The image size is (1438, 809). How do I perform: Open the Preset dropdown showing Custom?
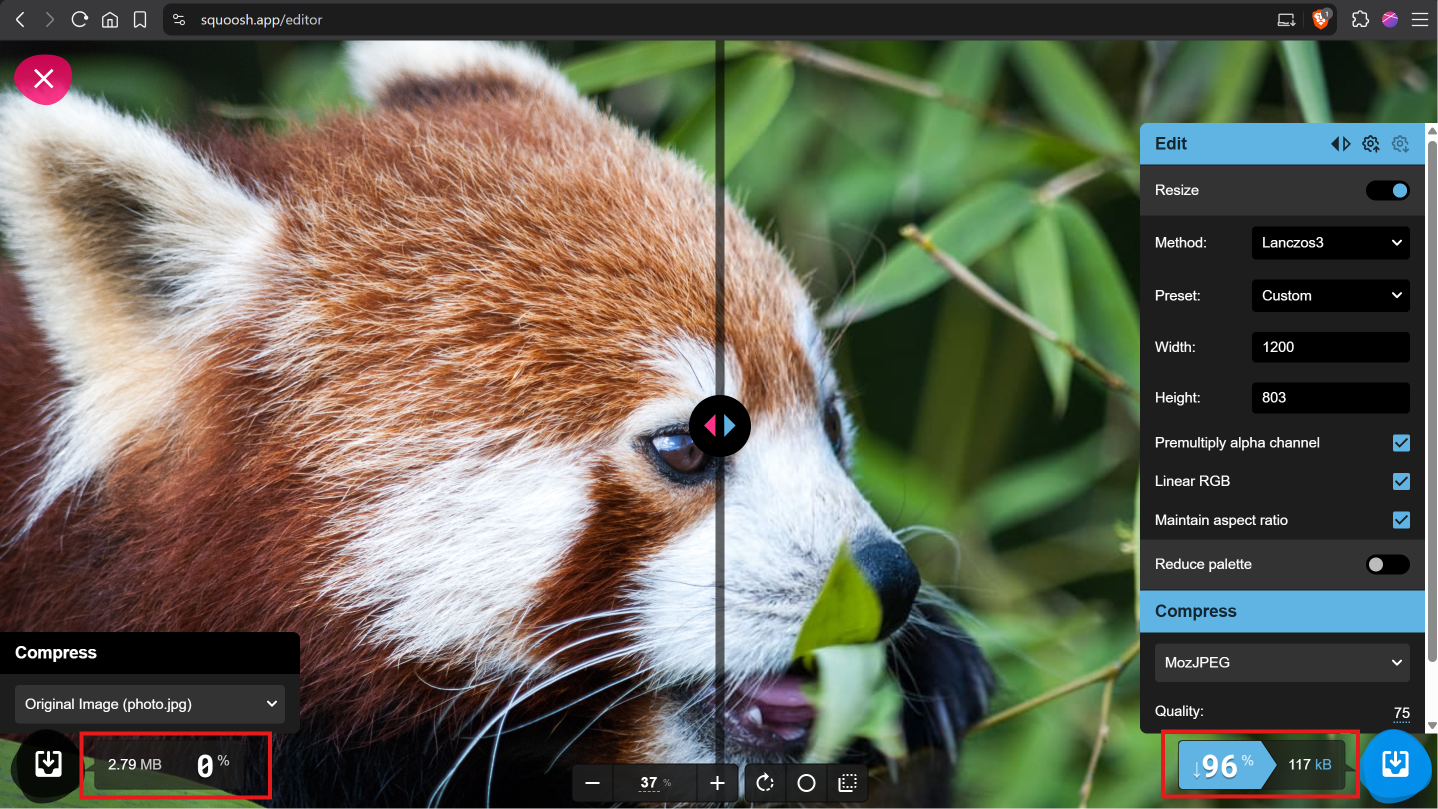pyautogui.click(x=1331, y=295)
